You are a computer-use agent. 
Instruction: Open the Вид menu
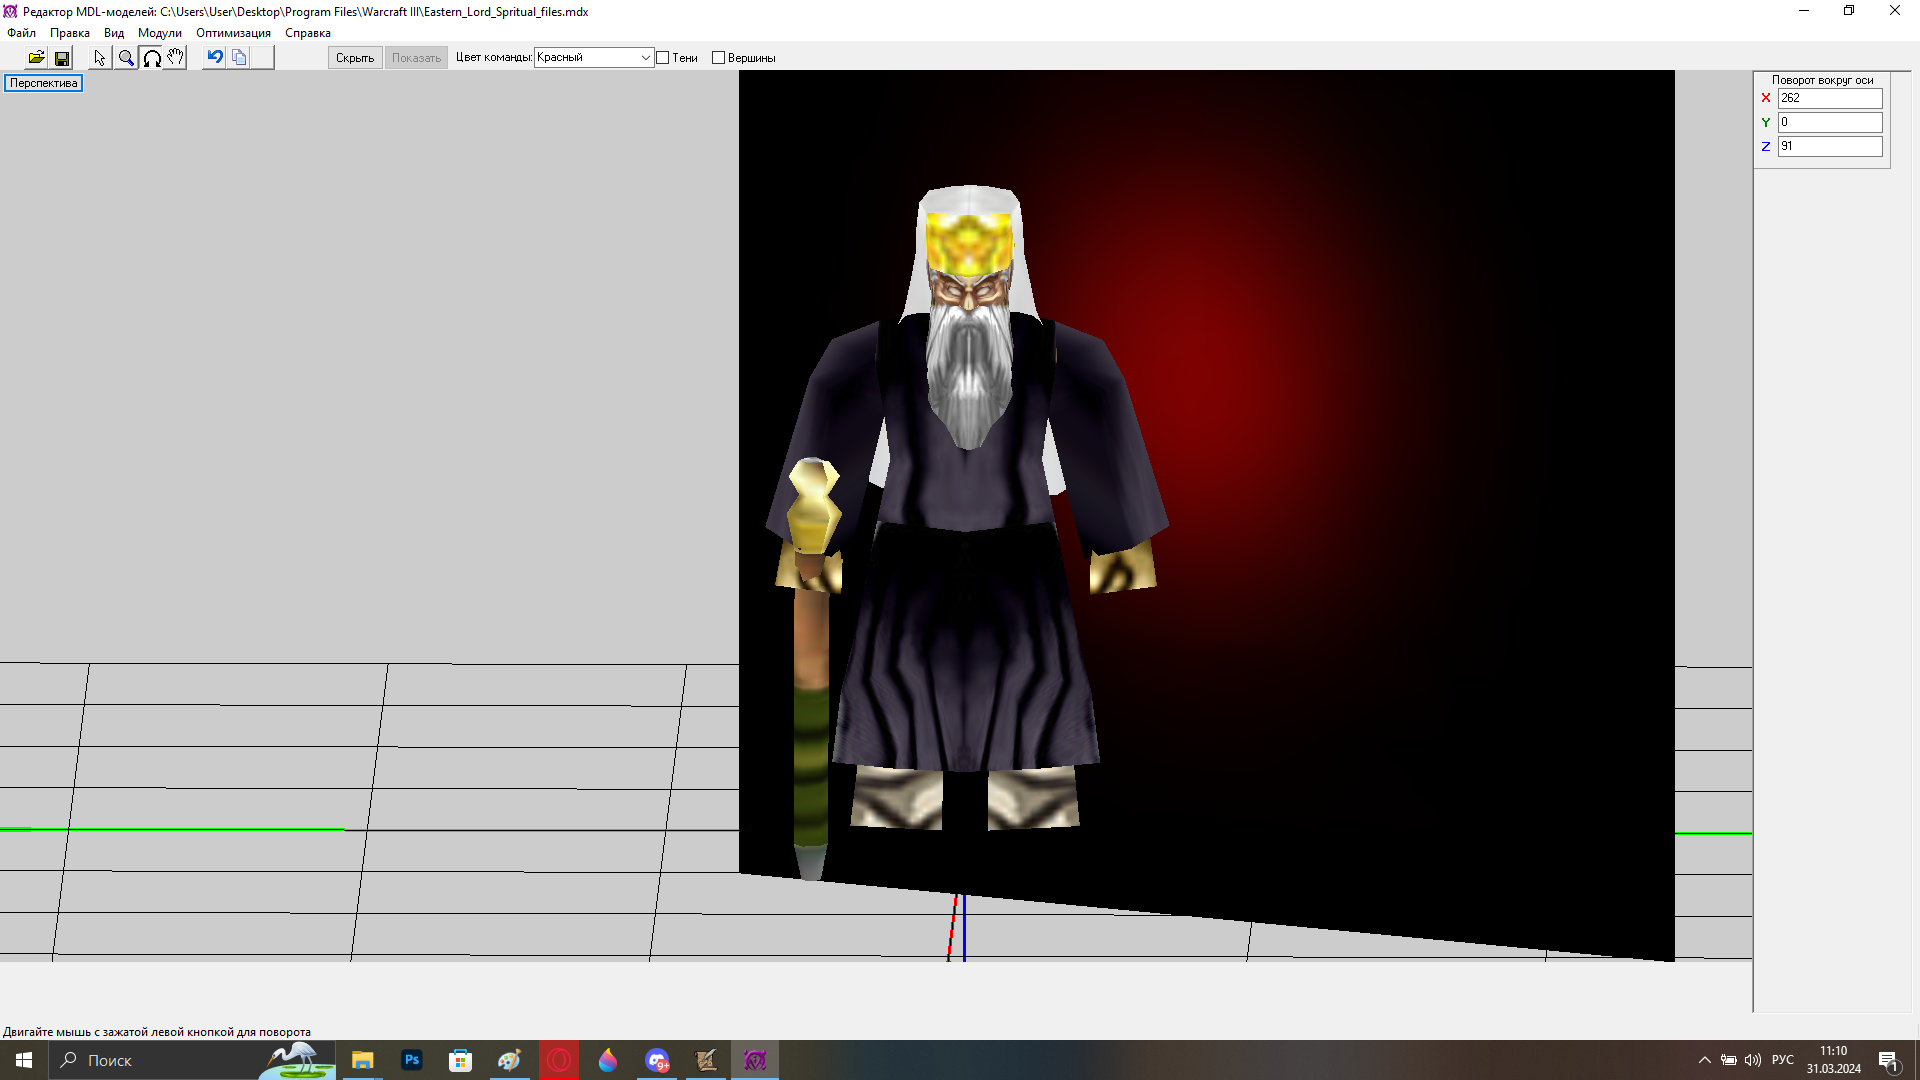tap(114, 33)
